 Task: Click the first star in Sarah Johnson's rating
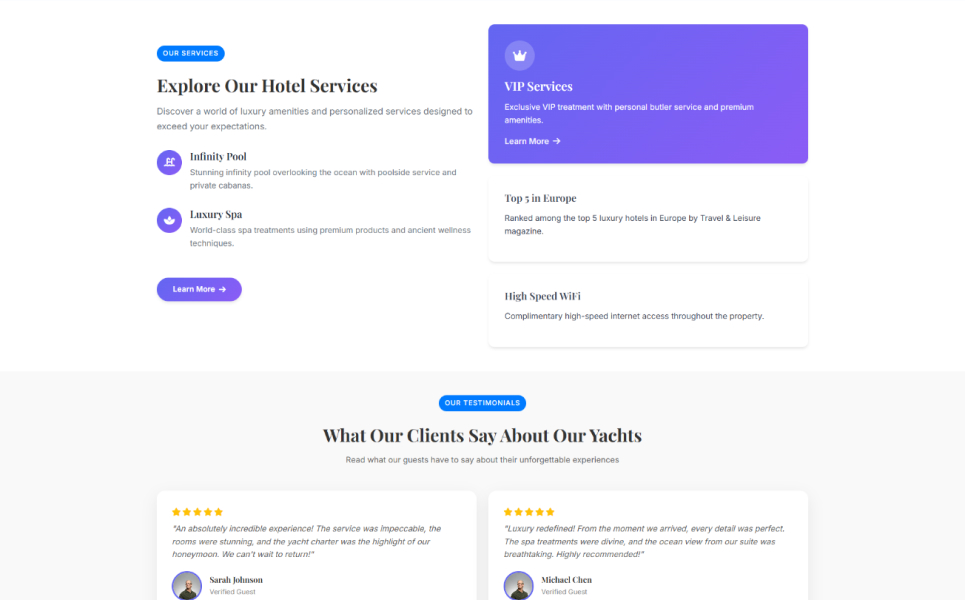tap(176, 512)
